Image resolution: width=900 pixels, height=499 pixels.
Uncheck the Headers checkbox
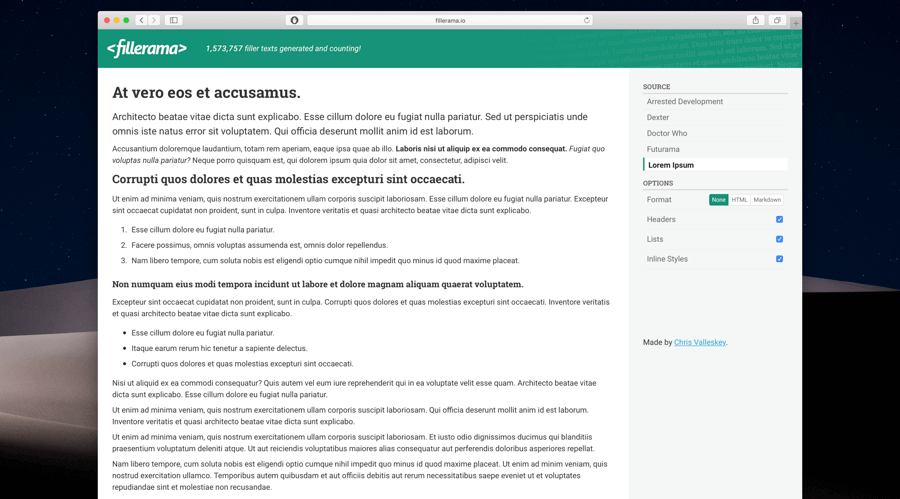coord(779,219)
